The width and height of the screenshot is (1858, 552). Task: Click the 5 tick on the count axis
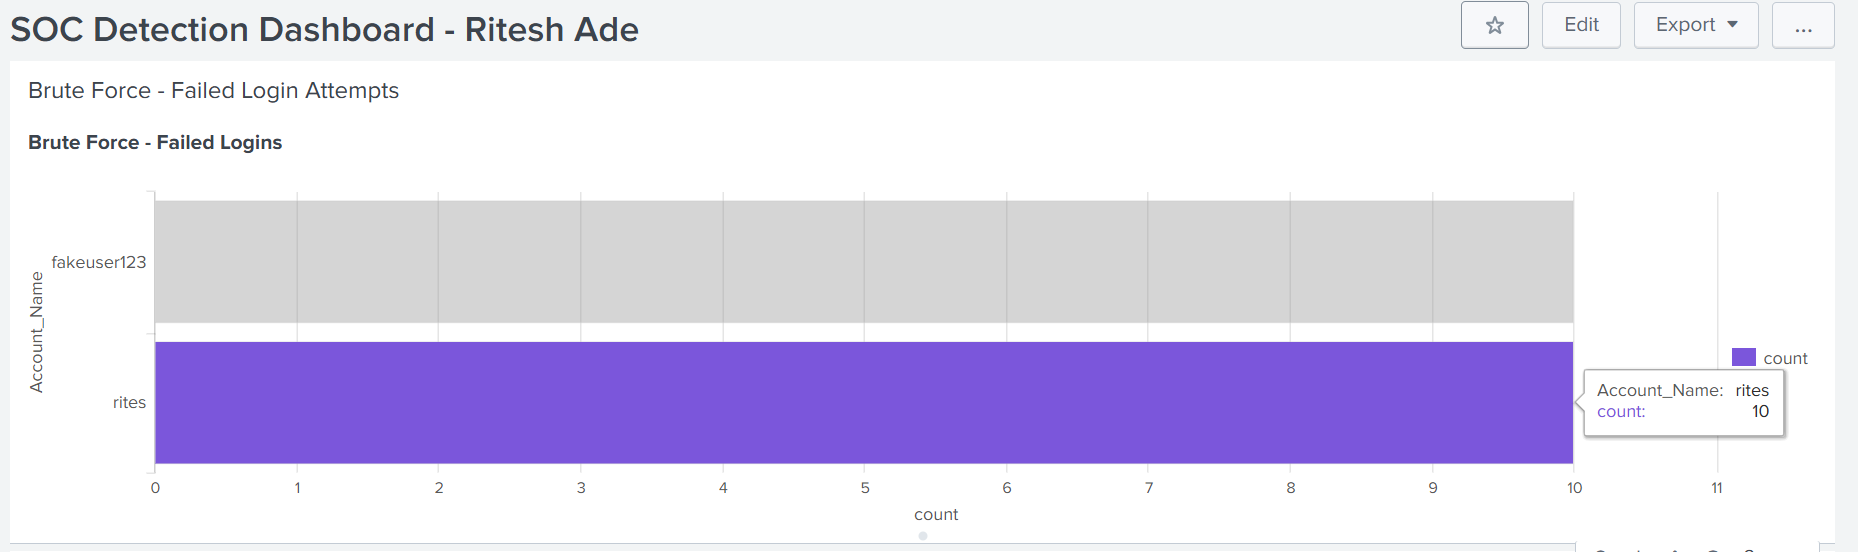[865, 488]
